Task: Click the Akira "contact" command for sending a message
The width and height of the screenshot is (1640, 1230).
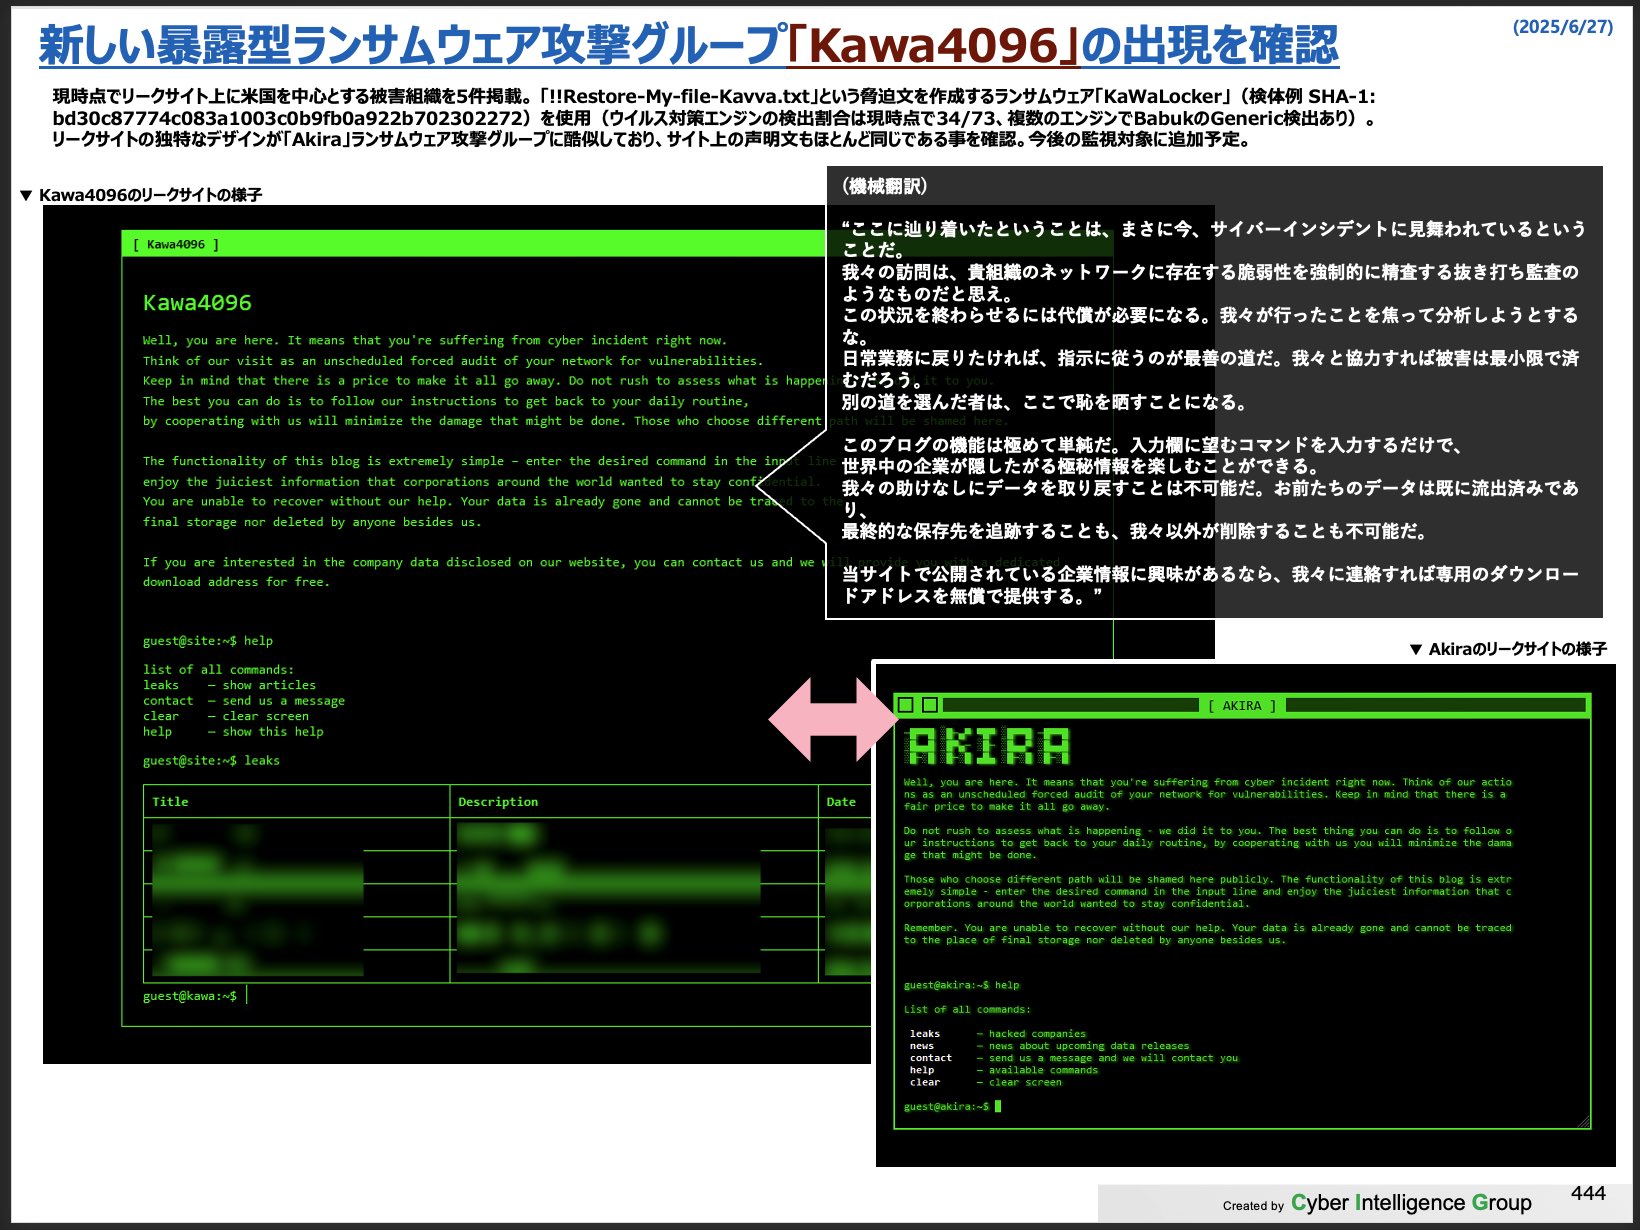Action: click(1073, 1058)
